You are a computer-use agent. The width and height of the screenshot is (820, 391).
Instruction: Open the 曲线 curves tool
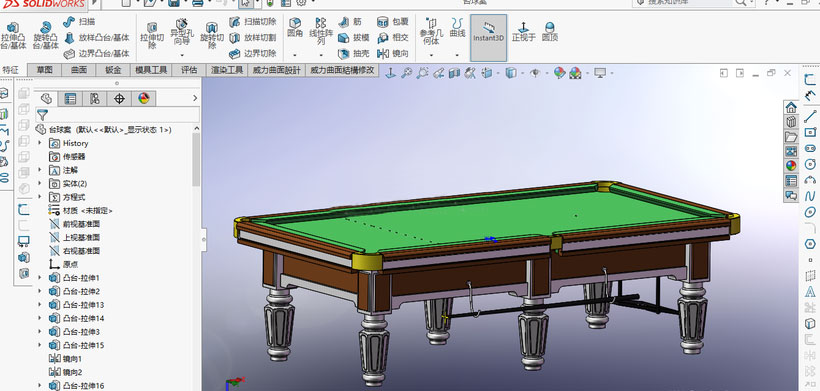pos(458,28)
